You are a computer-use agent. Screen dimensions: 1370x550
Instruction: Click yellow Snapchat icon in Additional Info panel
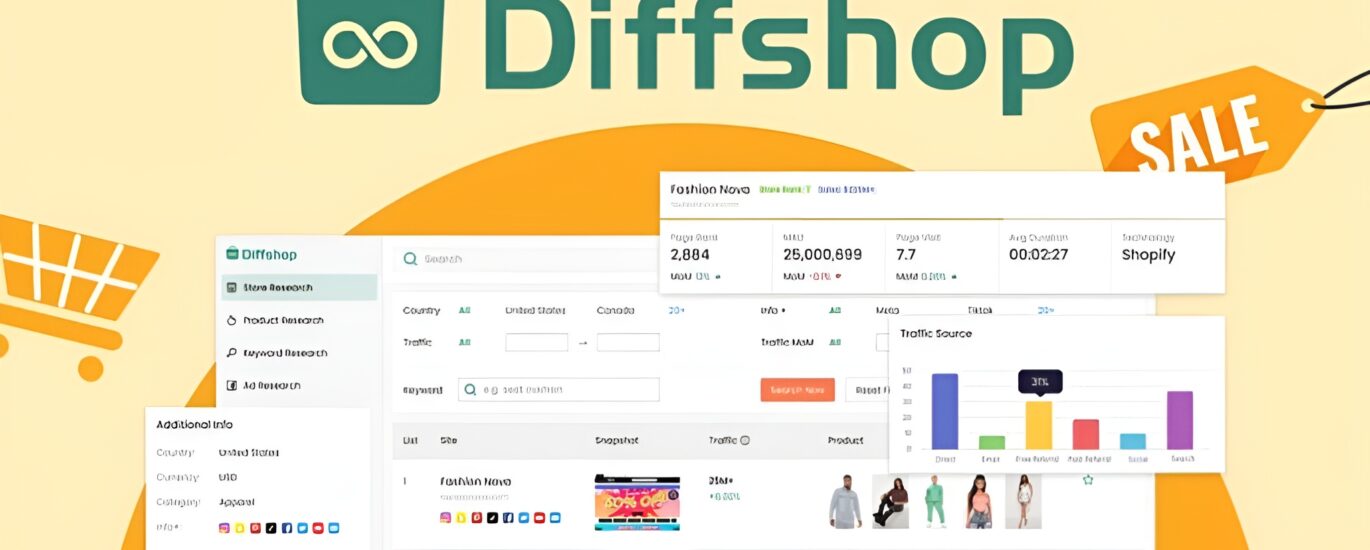click(240, 527)
